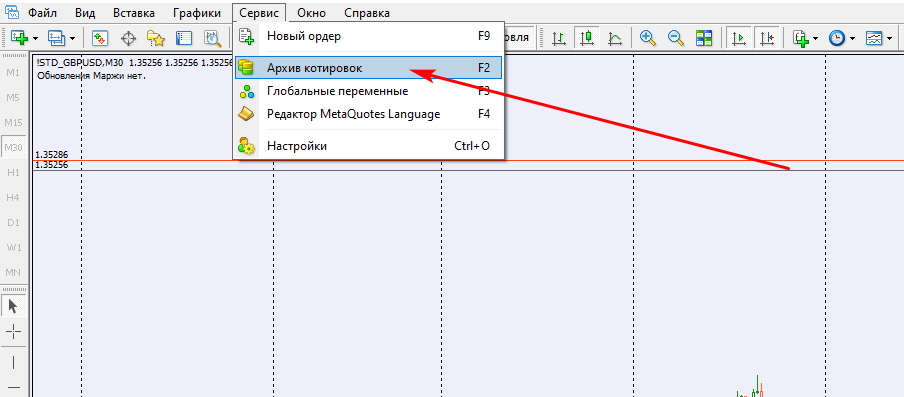Select the arrow cursor tool

13,306
